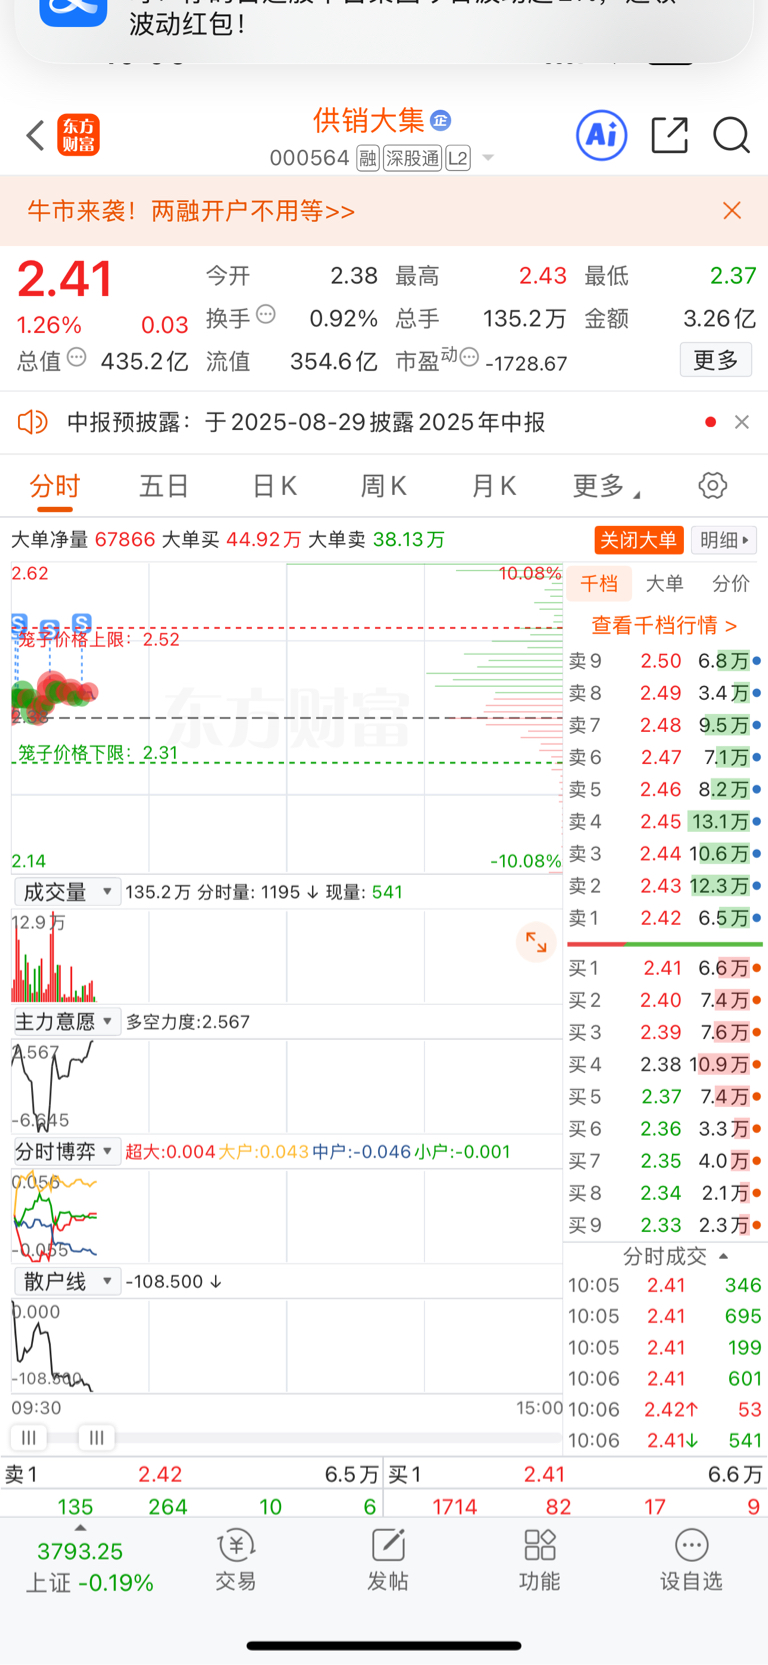Tap the share export icon
Image resolution: width=768 pixels, height=1665 pixels.
click(669, 135)
